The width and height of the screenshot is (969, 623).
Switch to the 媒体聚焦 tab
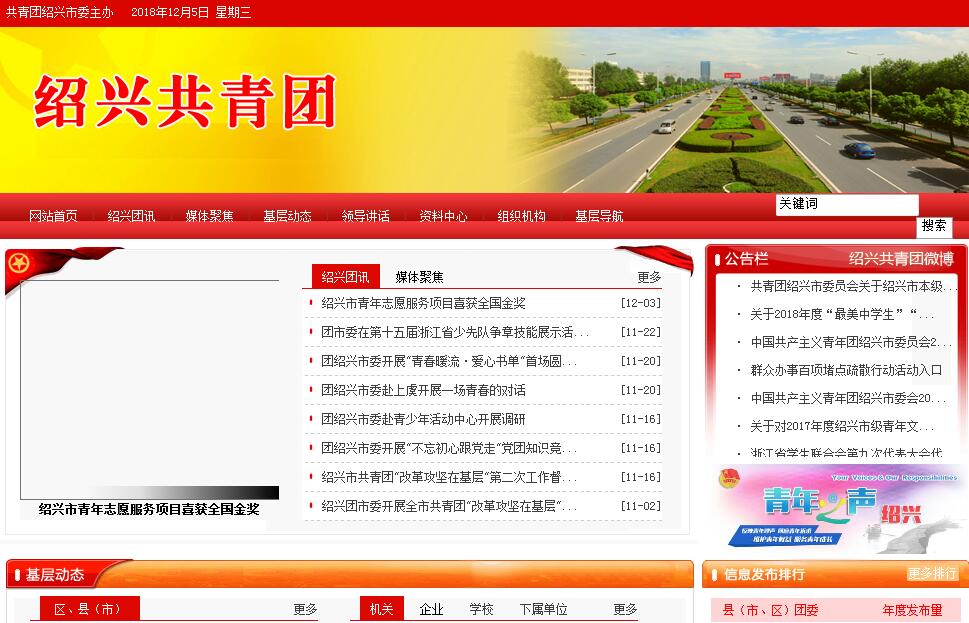[419, 277]
